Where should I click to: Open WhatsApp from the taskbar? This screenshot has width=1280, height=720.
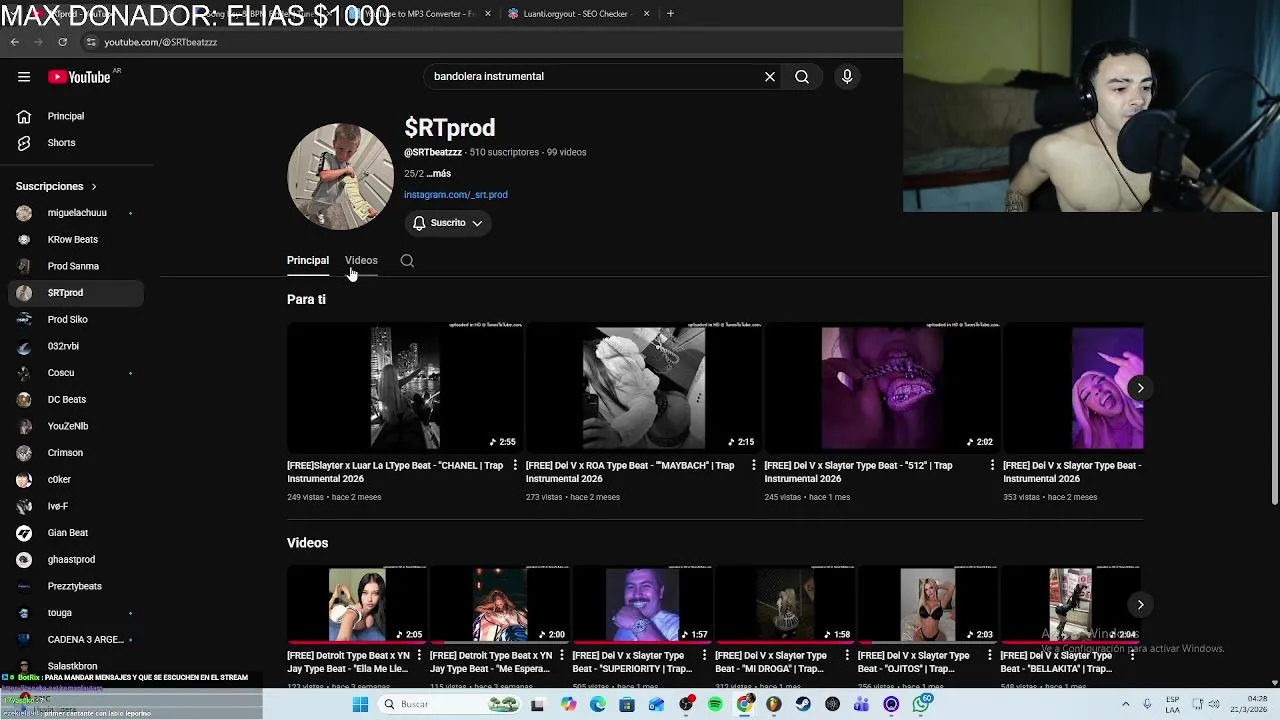[x=921, y=704]
